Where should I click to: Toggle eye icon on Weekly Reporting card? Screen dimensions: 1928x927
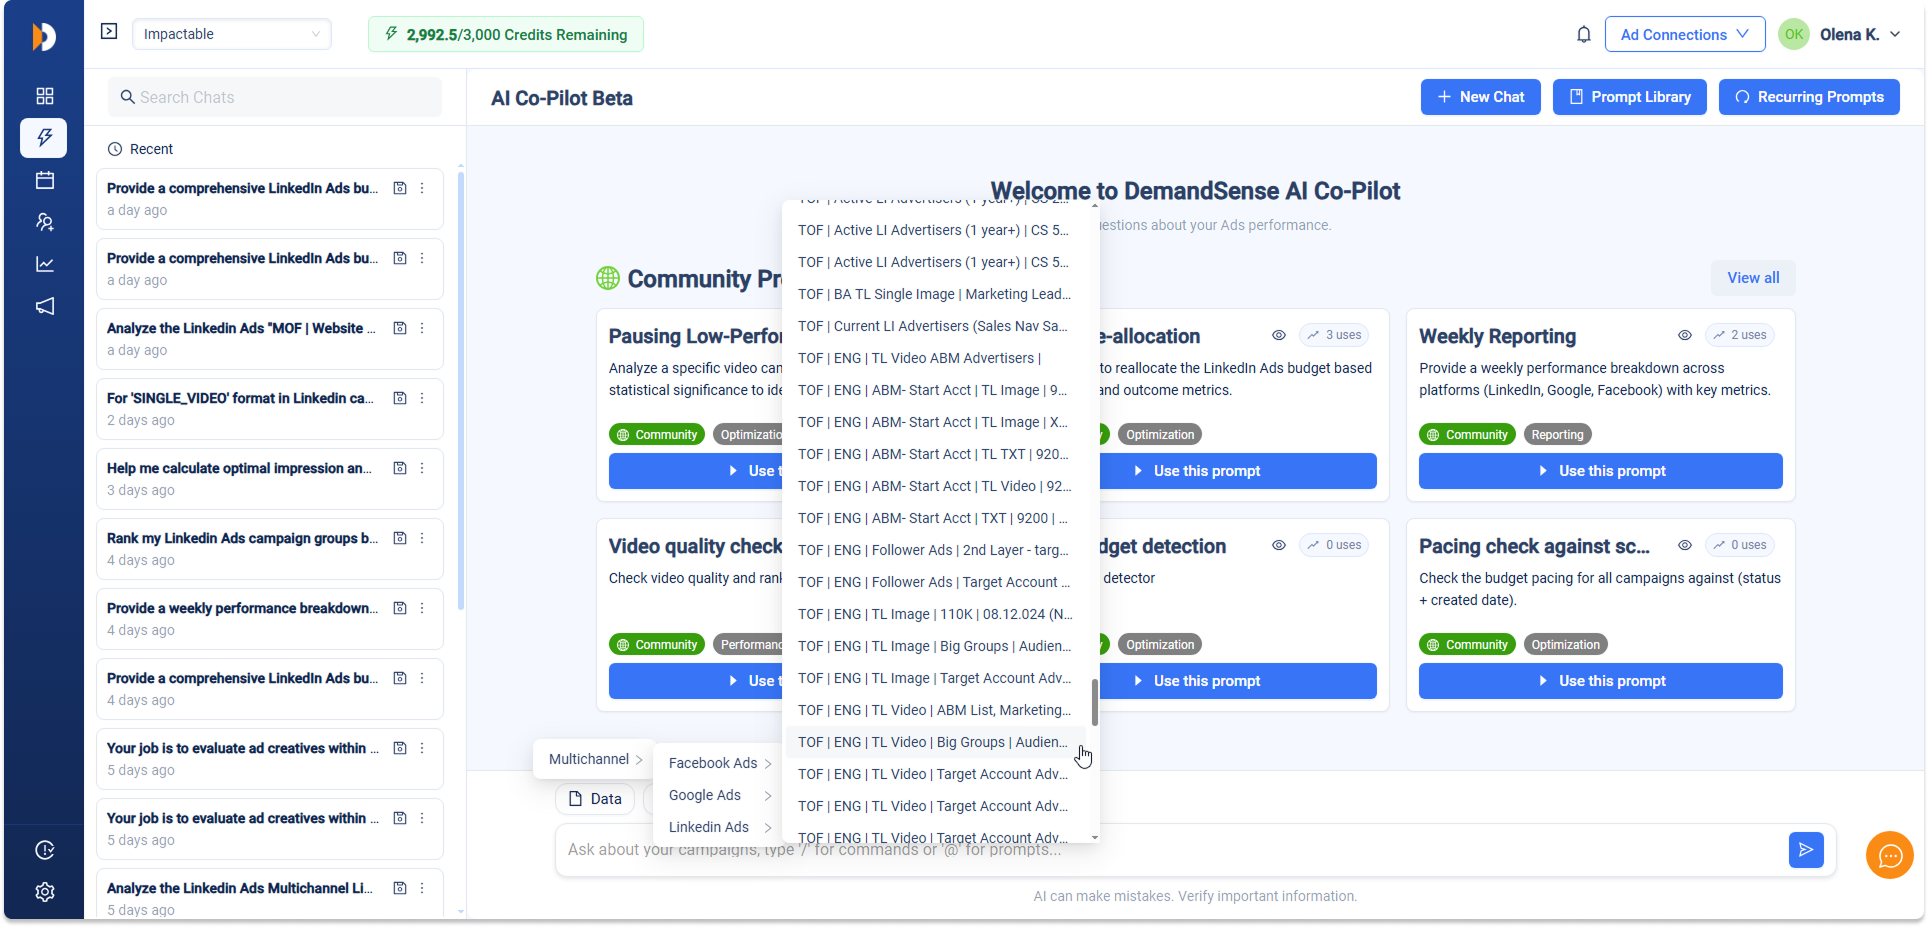point(1684,336)
